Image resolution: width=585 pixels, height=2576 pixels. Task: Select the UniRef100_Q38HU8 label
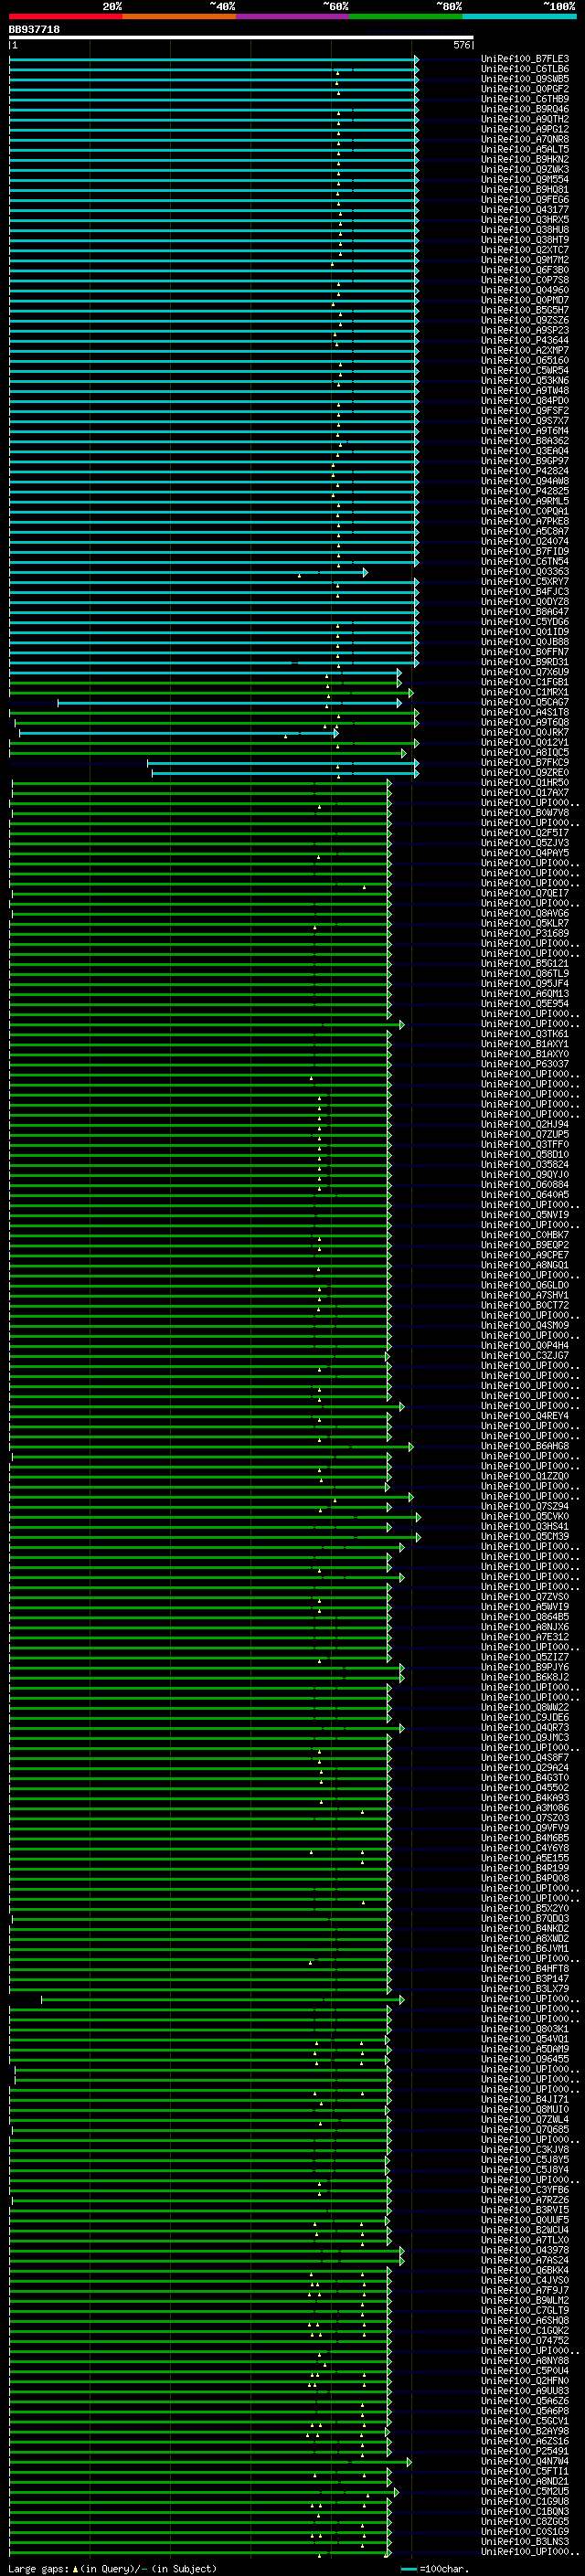(x=525, y=229)
